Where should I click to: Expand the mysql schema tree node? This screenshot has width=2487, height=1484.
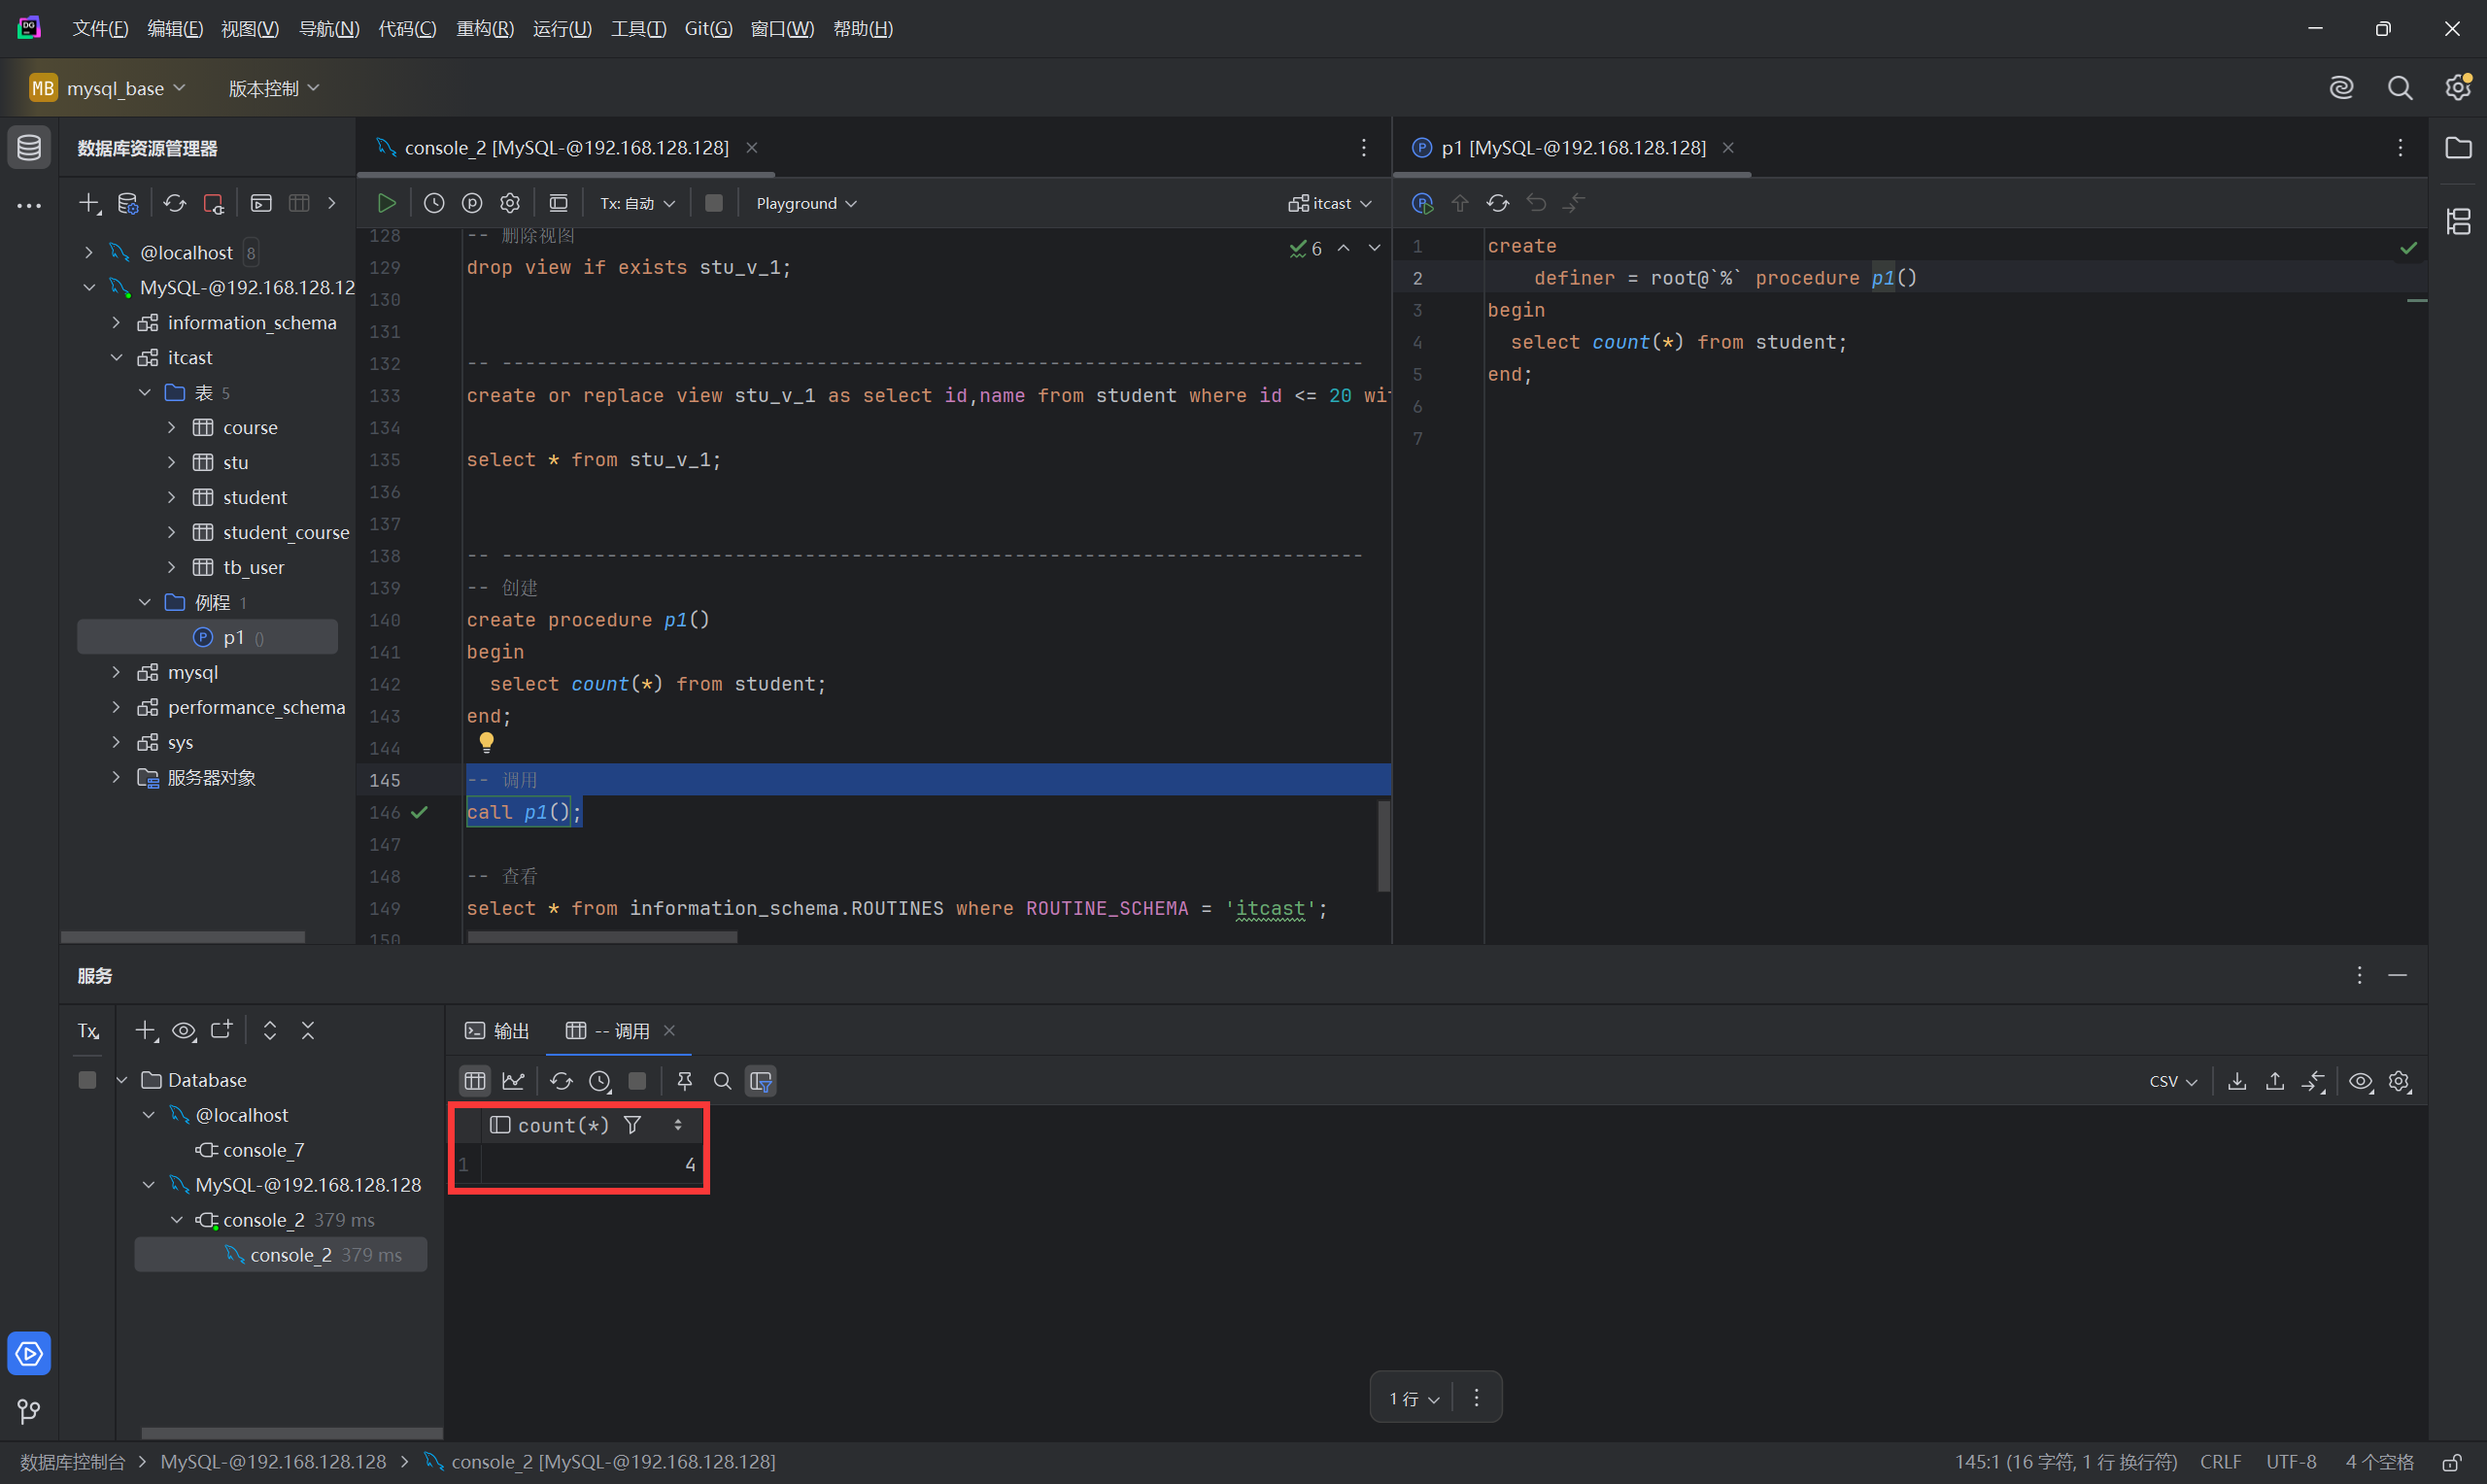[116, 672]
